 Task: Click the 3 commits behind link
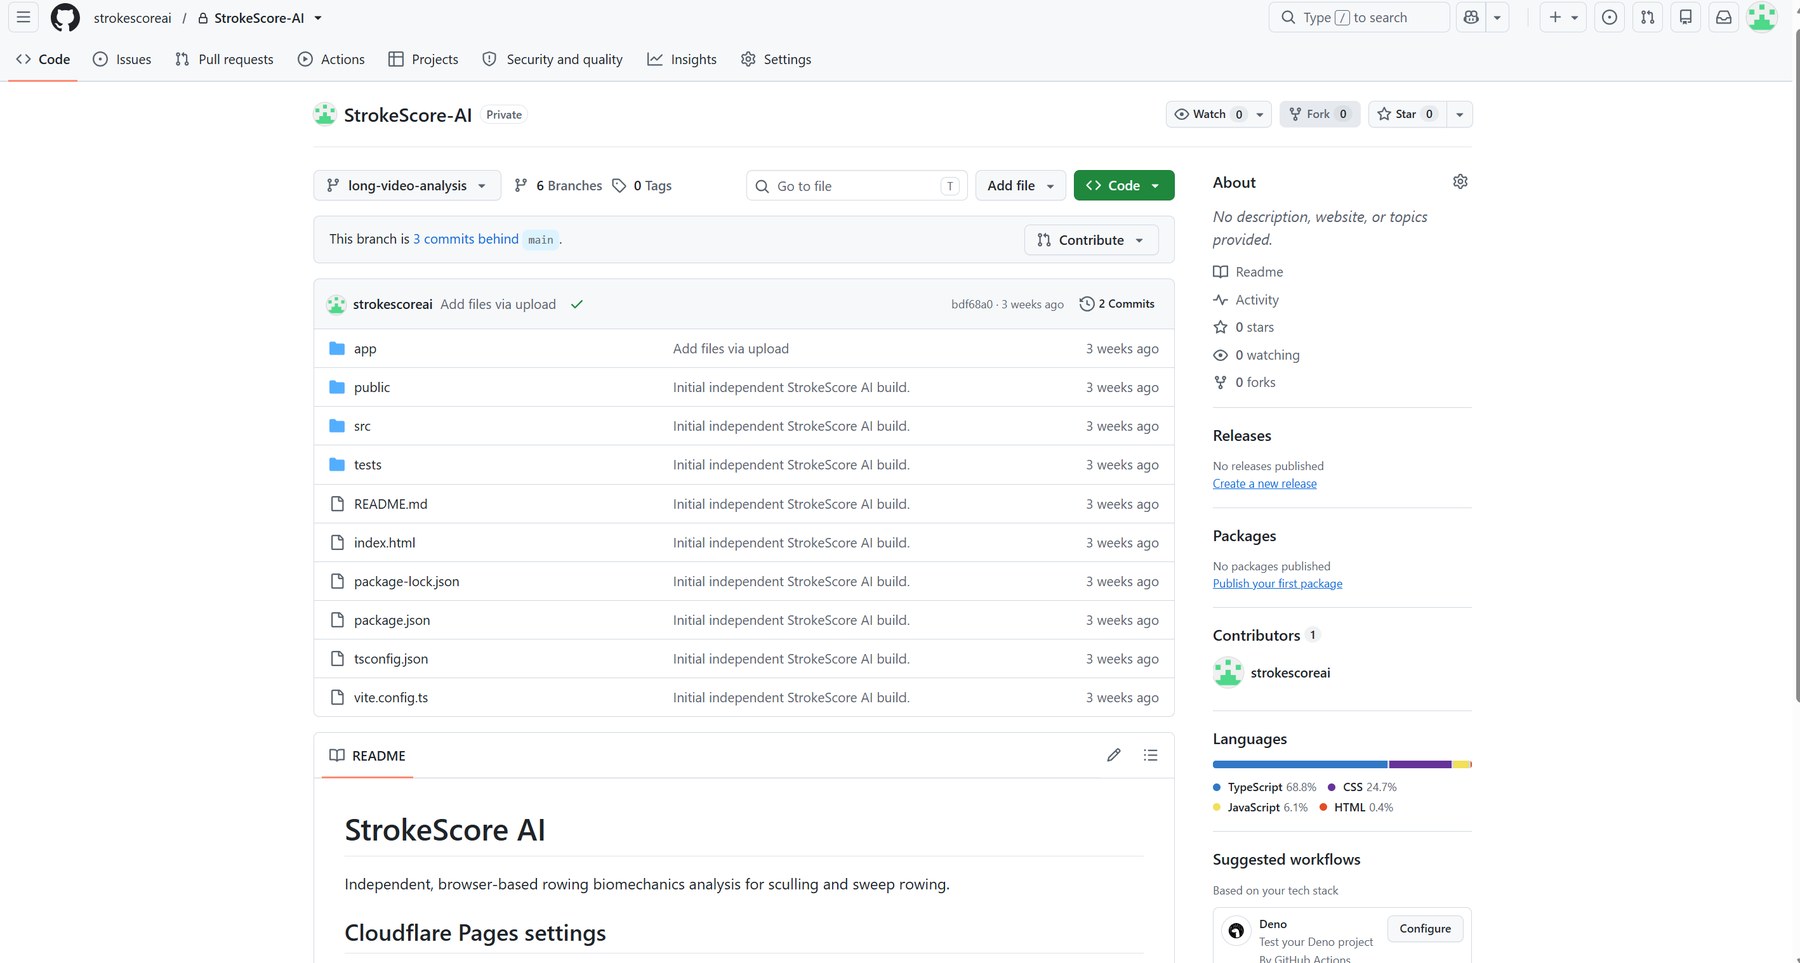(x=466, y=239)
